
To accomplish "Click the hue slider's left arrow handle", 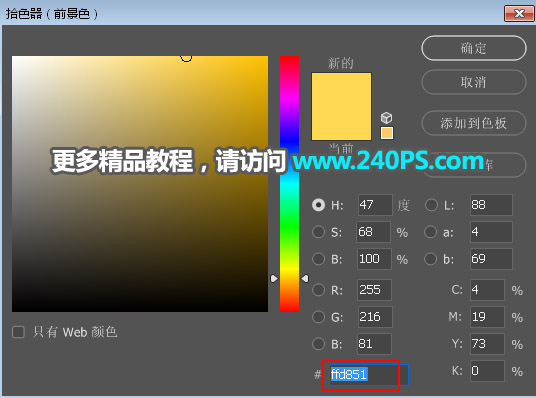I will tap(274, 279).
